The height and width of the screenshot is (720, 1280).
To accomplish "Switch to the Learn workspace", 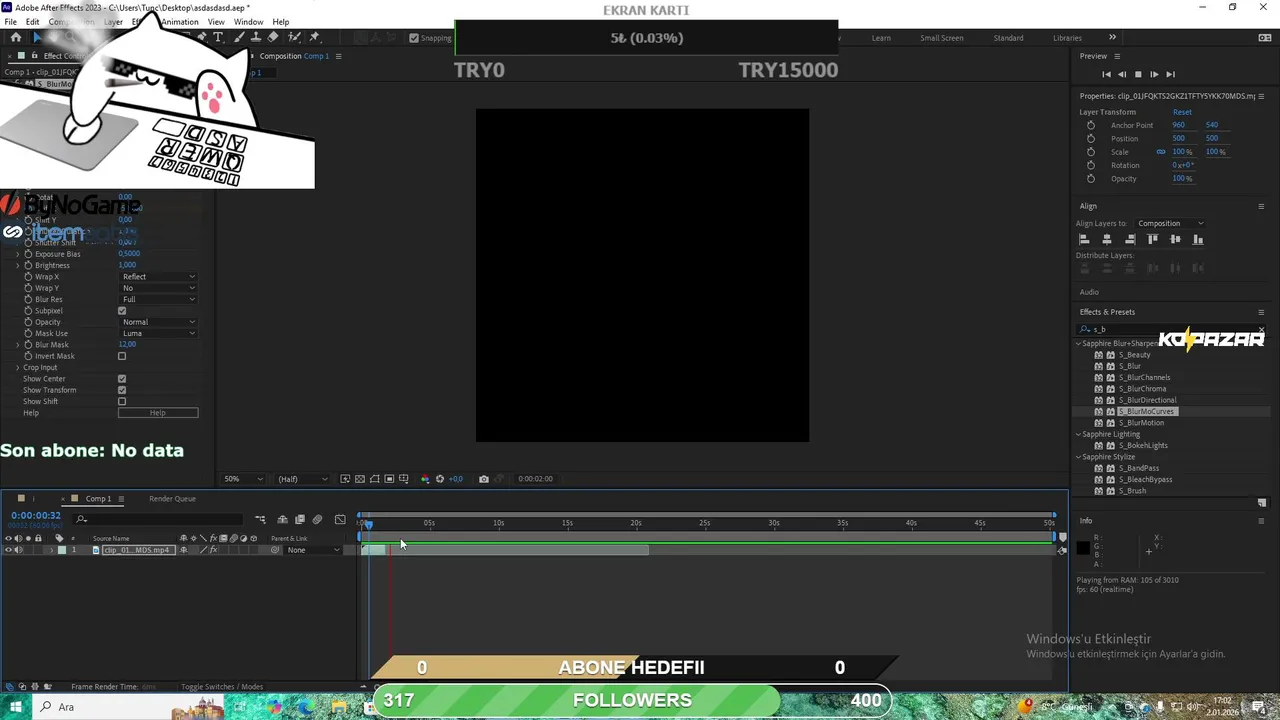I will click(881, 38).
